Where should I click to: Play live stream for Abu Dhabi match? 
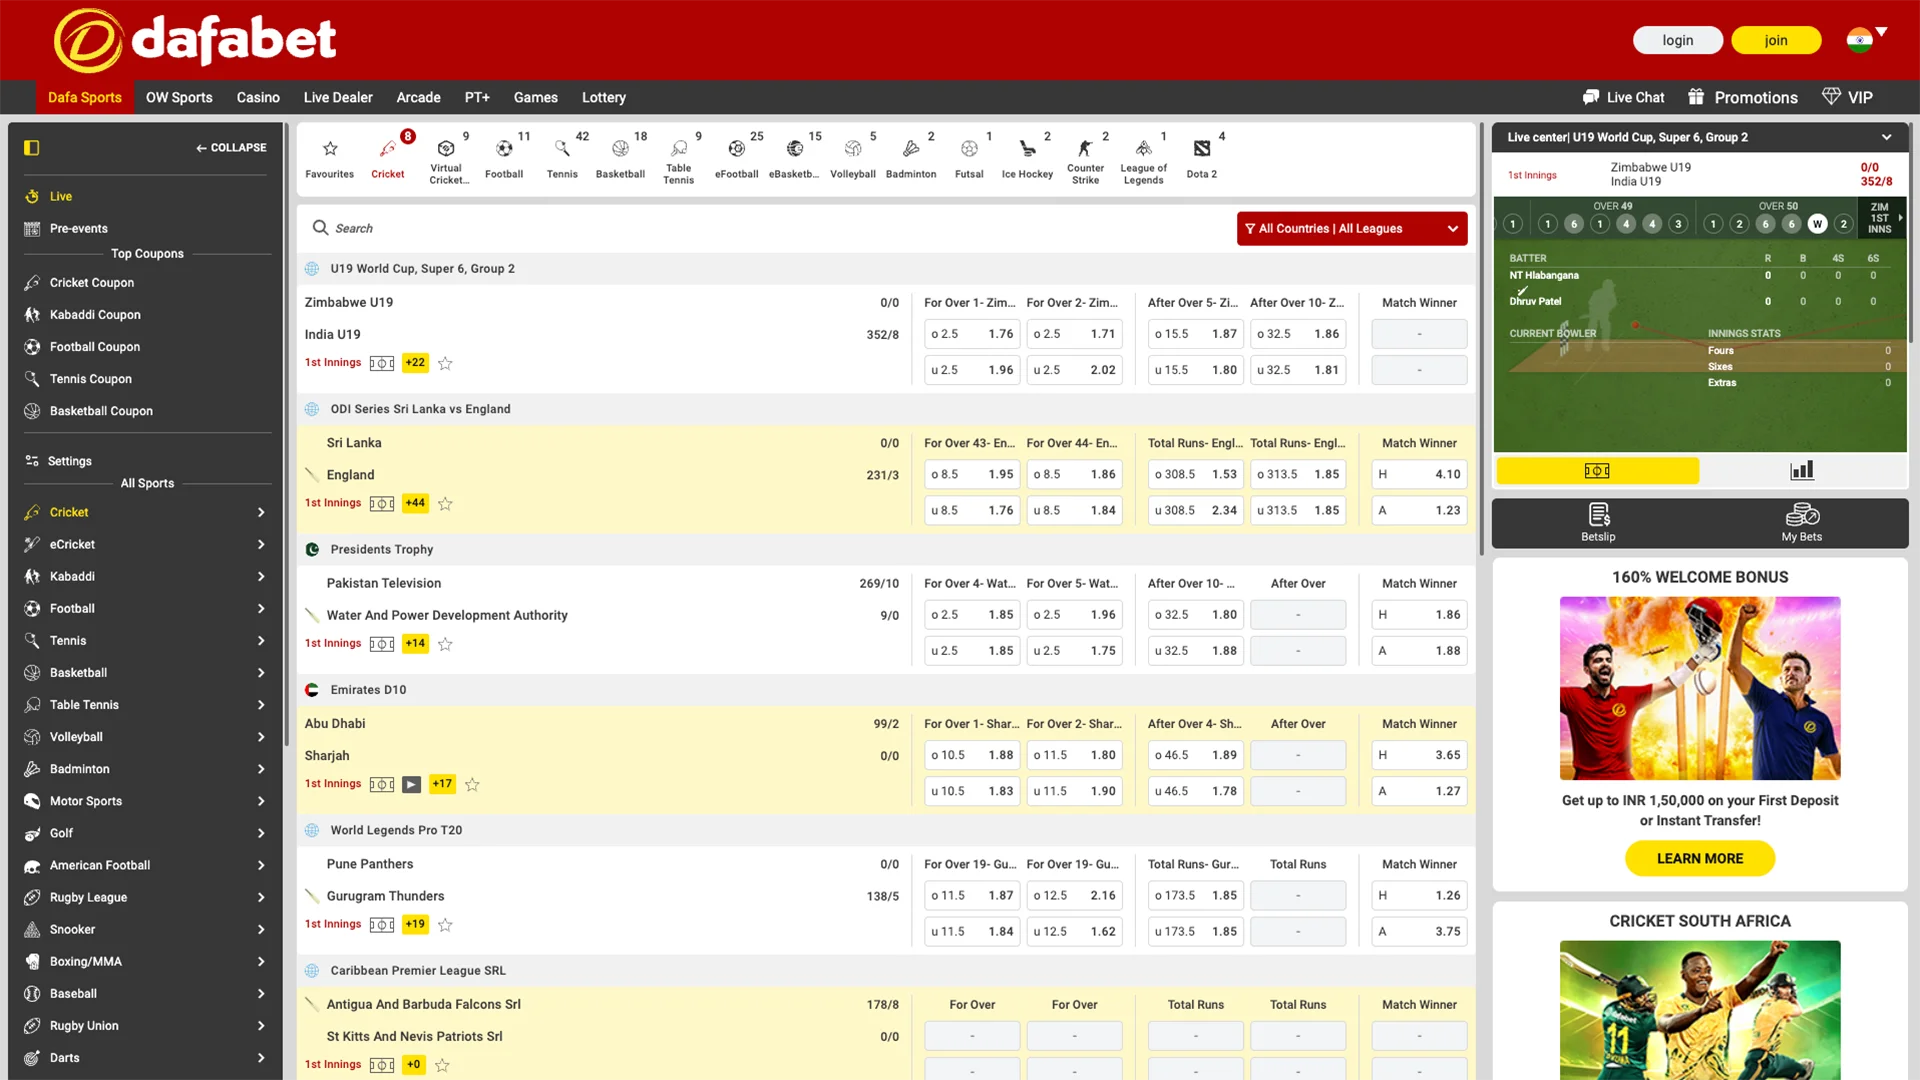pyautogui.click(x=411, y=785)
